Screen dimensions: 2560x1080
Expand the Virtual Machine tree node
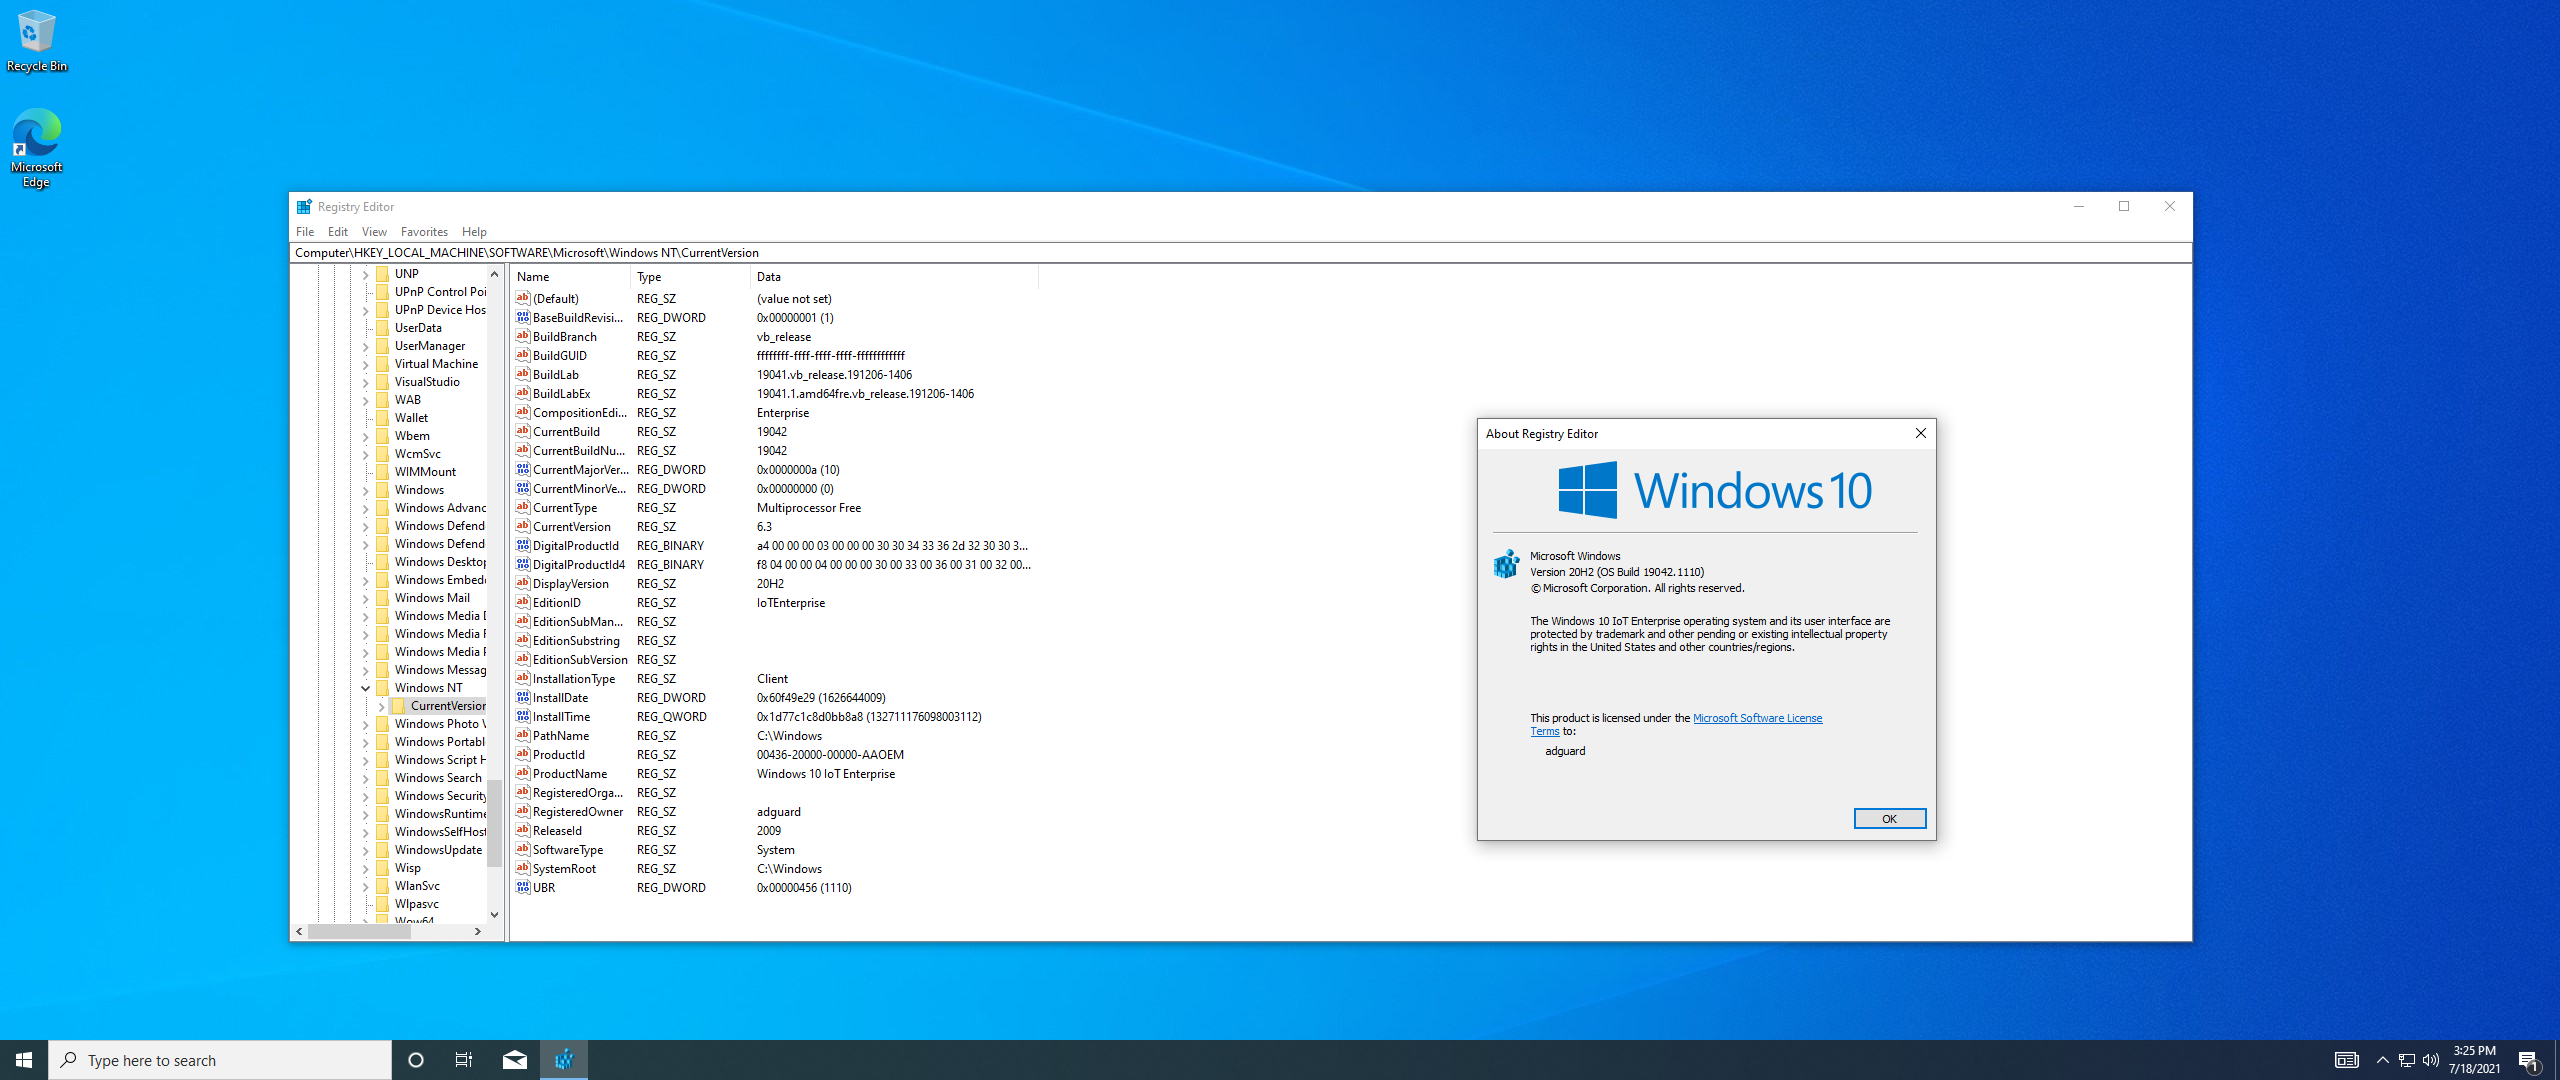tap(366, 364)
